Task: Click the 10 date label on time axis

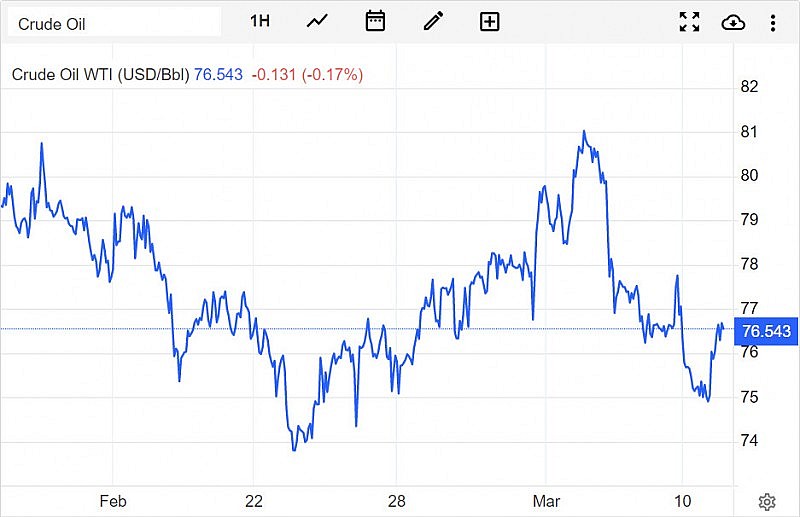Action: point(683,501)
